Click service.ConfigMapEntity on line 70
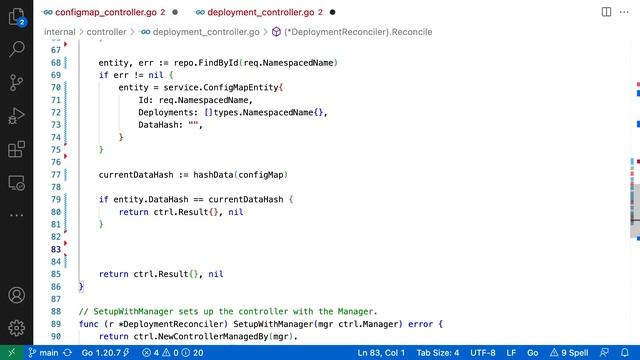640x360 pixels. 221,87
